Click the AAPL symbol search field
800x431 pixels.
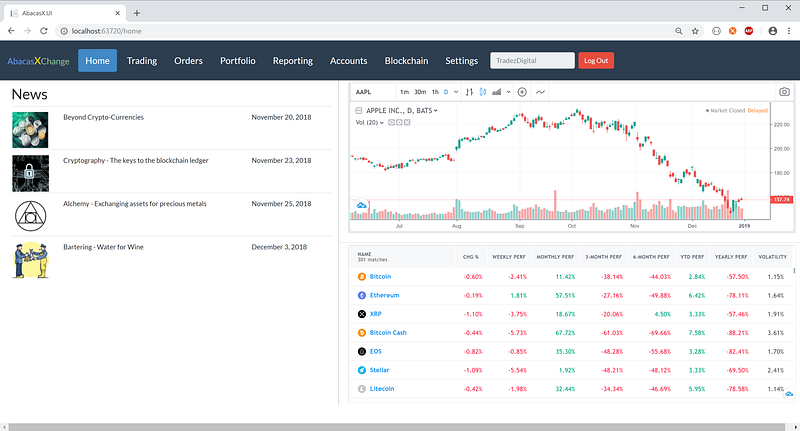coord(373,92)
